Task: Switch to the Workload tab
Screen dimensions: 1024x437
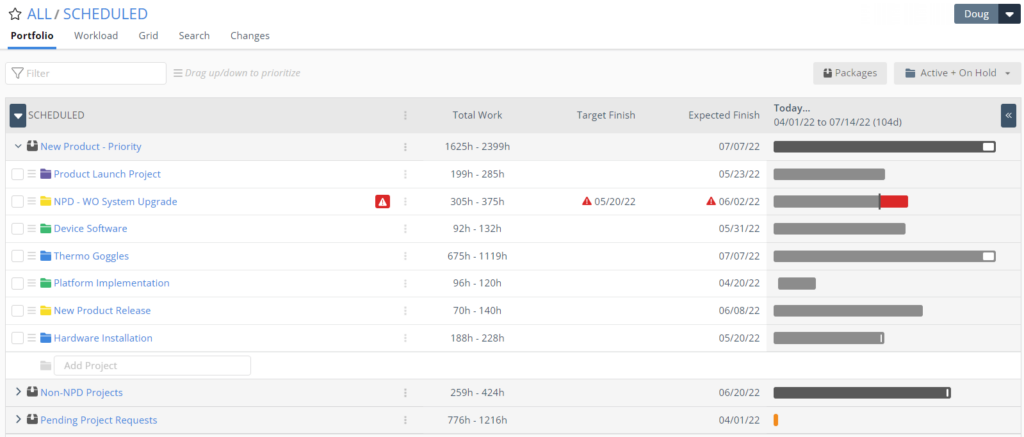Action: (96, 36)
